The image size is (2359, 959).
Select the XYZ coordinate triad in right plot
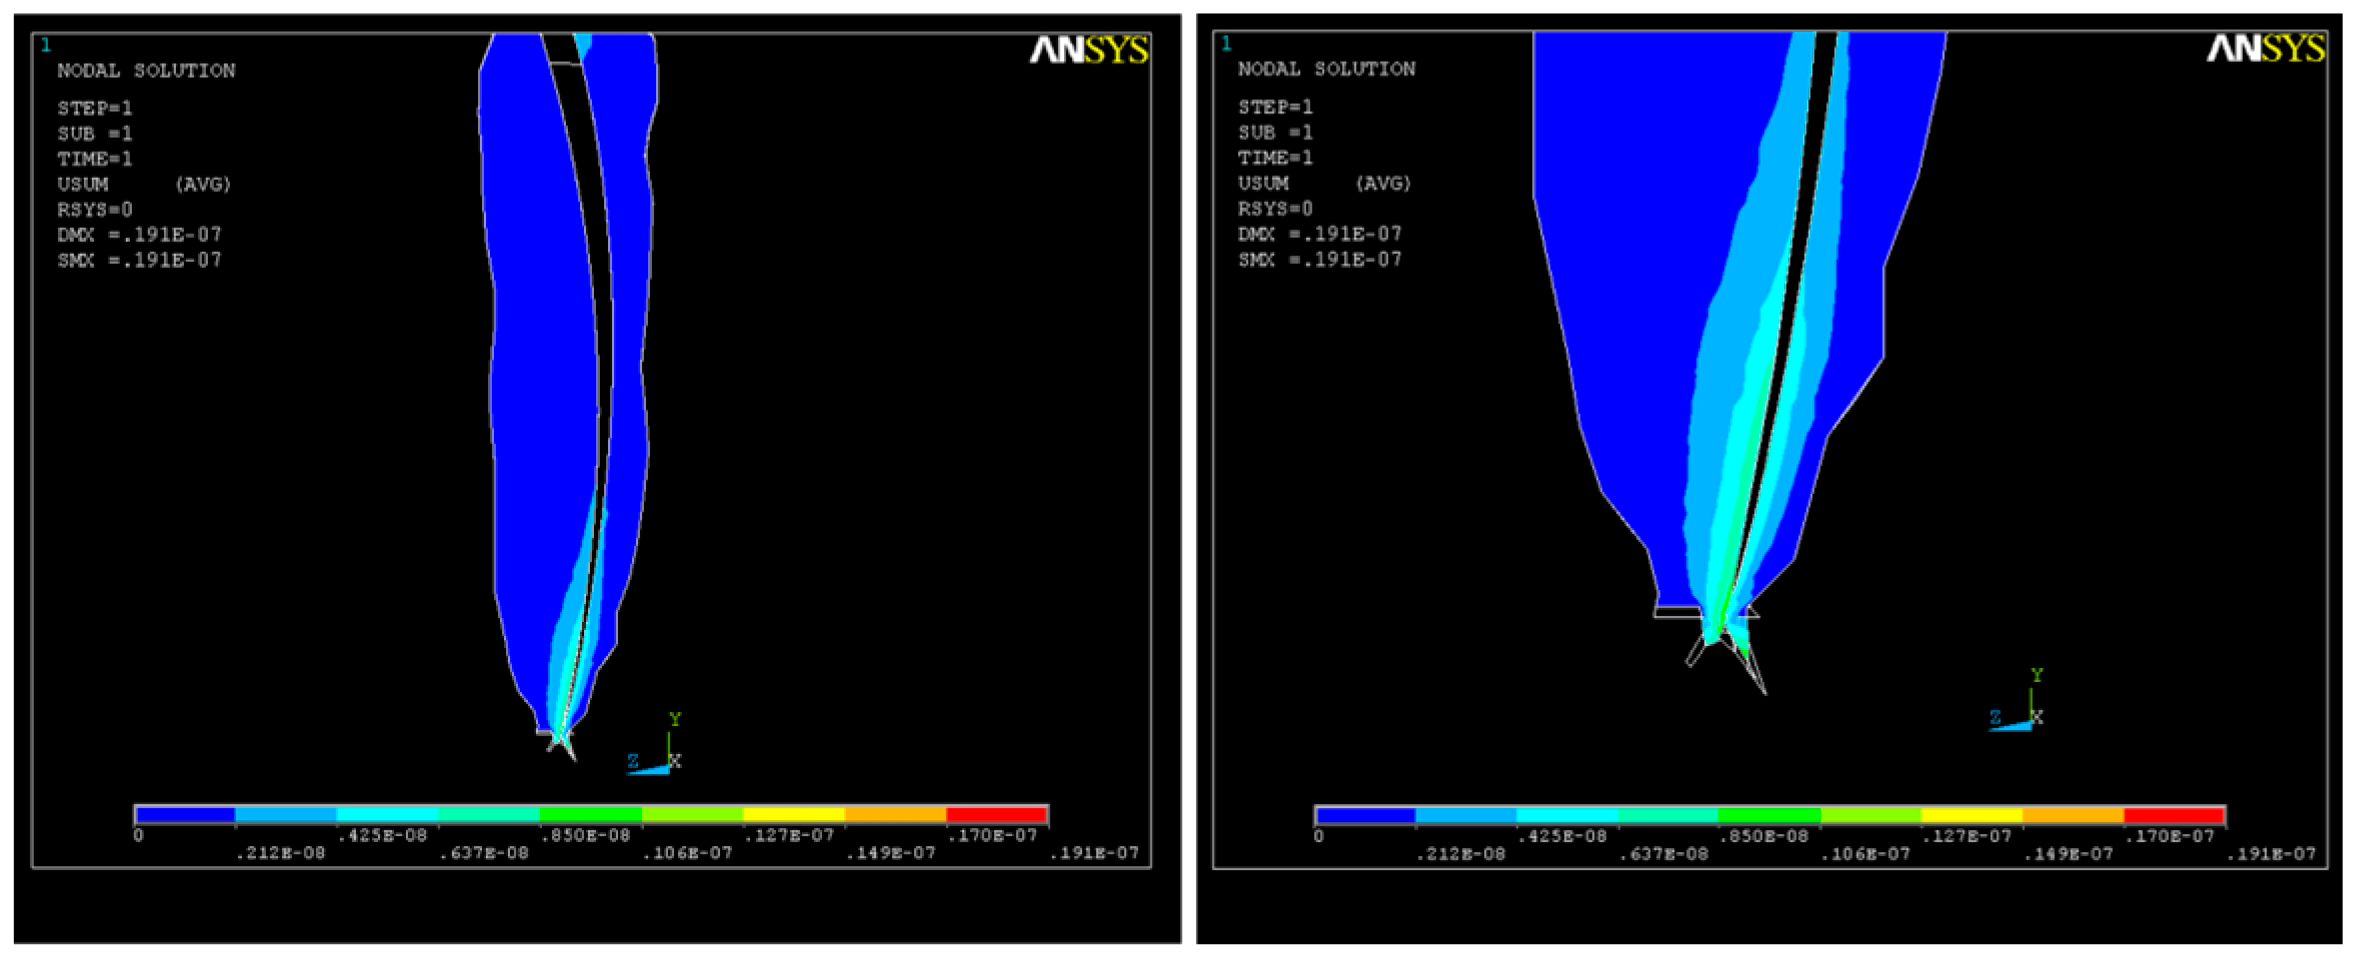[x=2016, y=700]
